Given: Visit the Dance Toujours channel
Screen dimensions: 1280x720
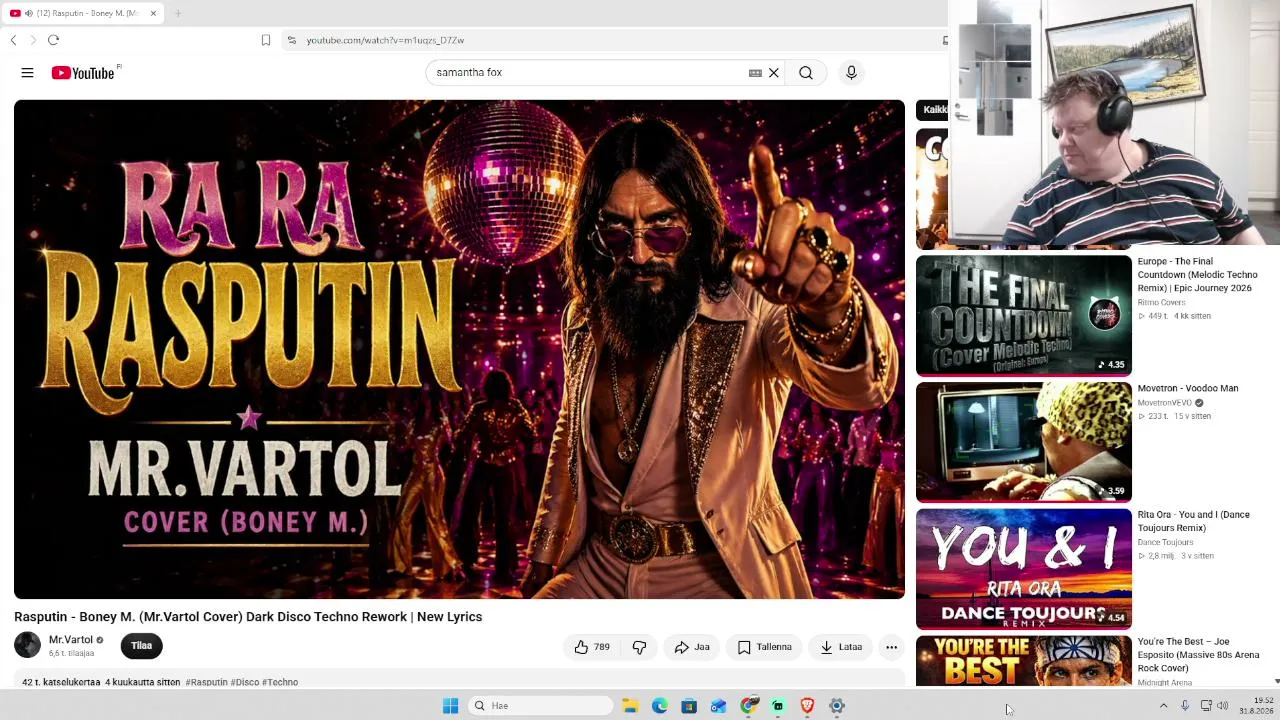Looking at the screenshot, I should click(x=1165, y=542).
